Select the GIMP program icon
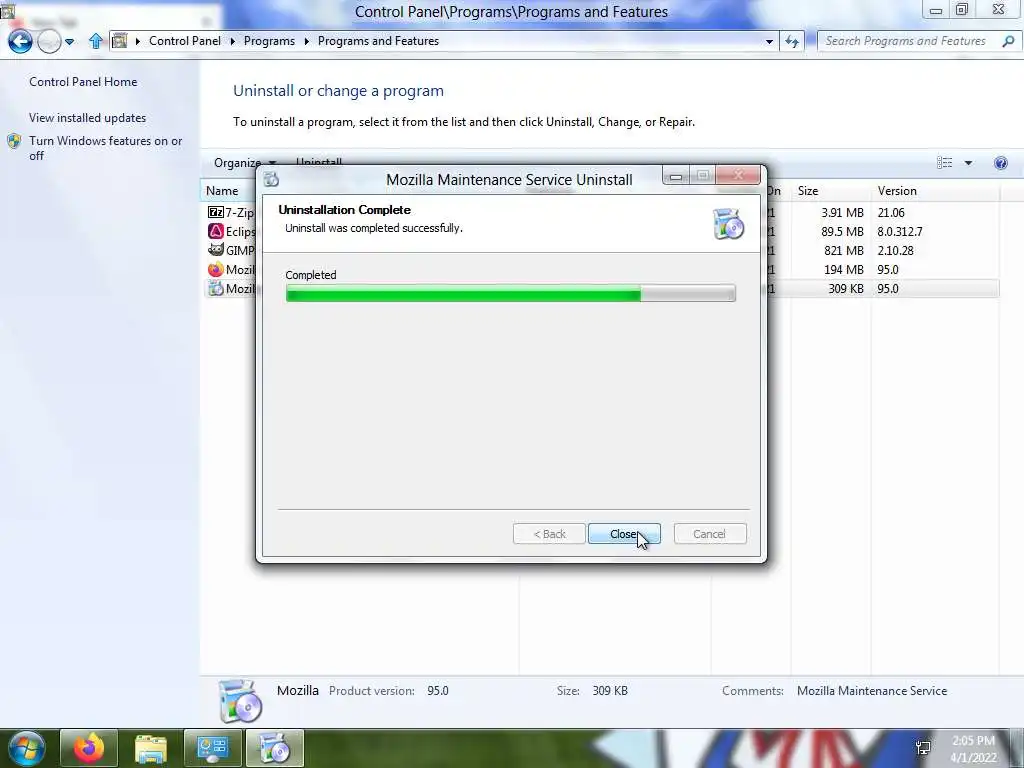This screenshot has height=768, width=1024. [x=216, y=250]
